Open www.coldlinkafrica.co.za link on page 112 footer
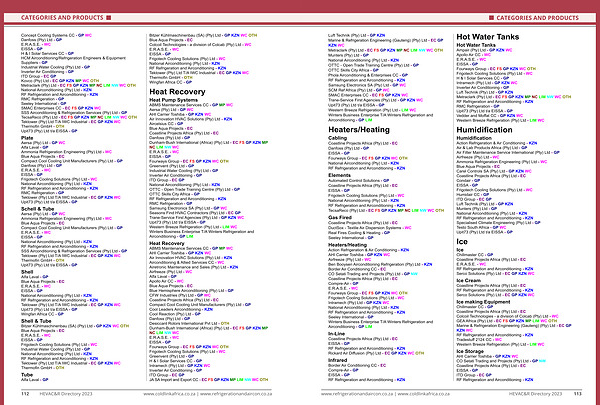The image size is (600, 405). pos(169,394)
